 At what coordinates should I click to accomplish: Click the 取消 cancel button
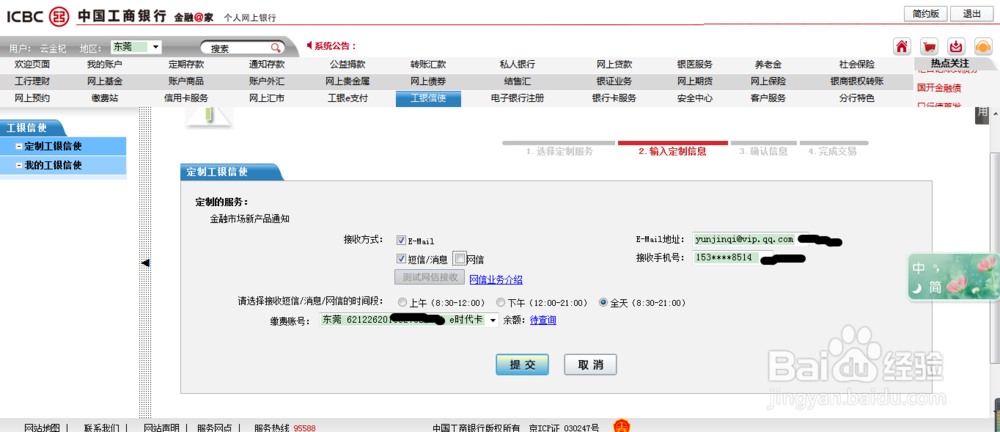(590, 365)
